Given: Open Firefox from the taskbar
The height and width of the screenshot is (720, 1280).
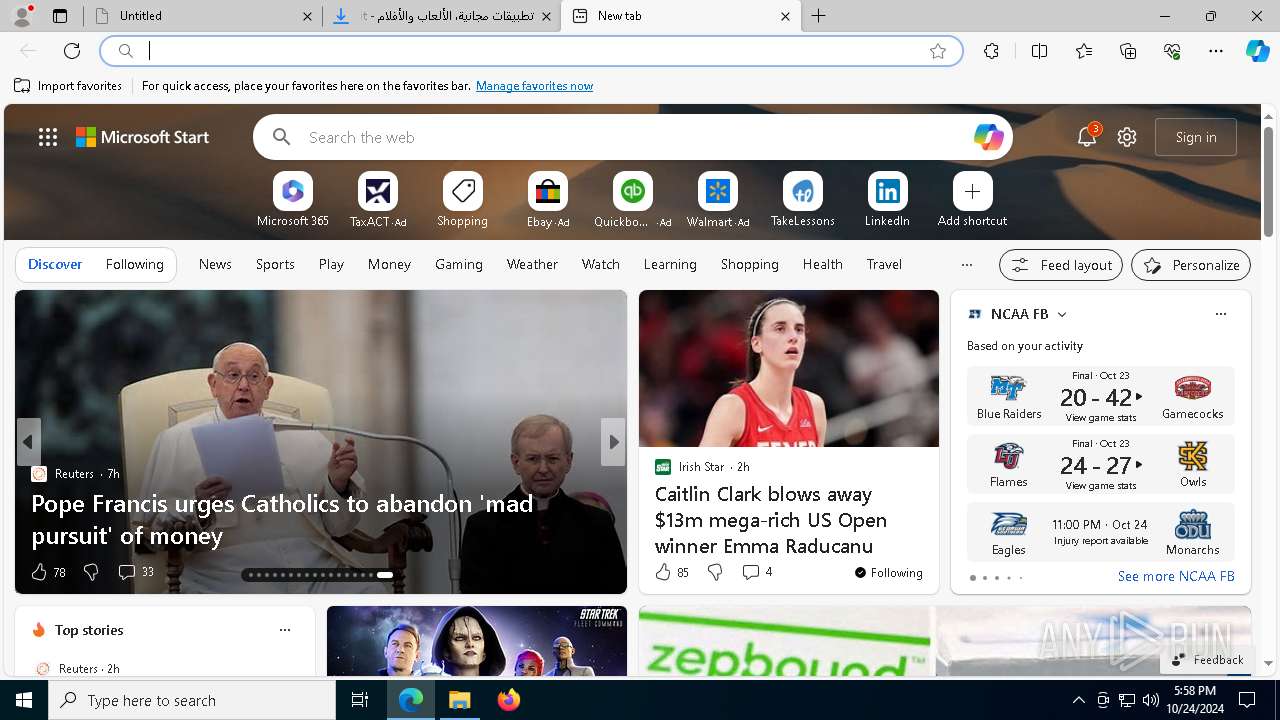Looking at the screenshot, I should click(509, 700).
